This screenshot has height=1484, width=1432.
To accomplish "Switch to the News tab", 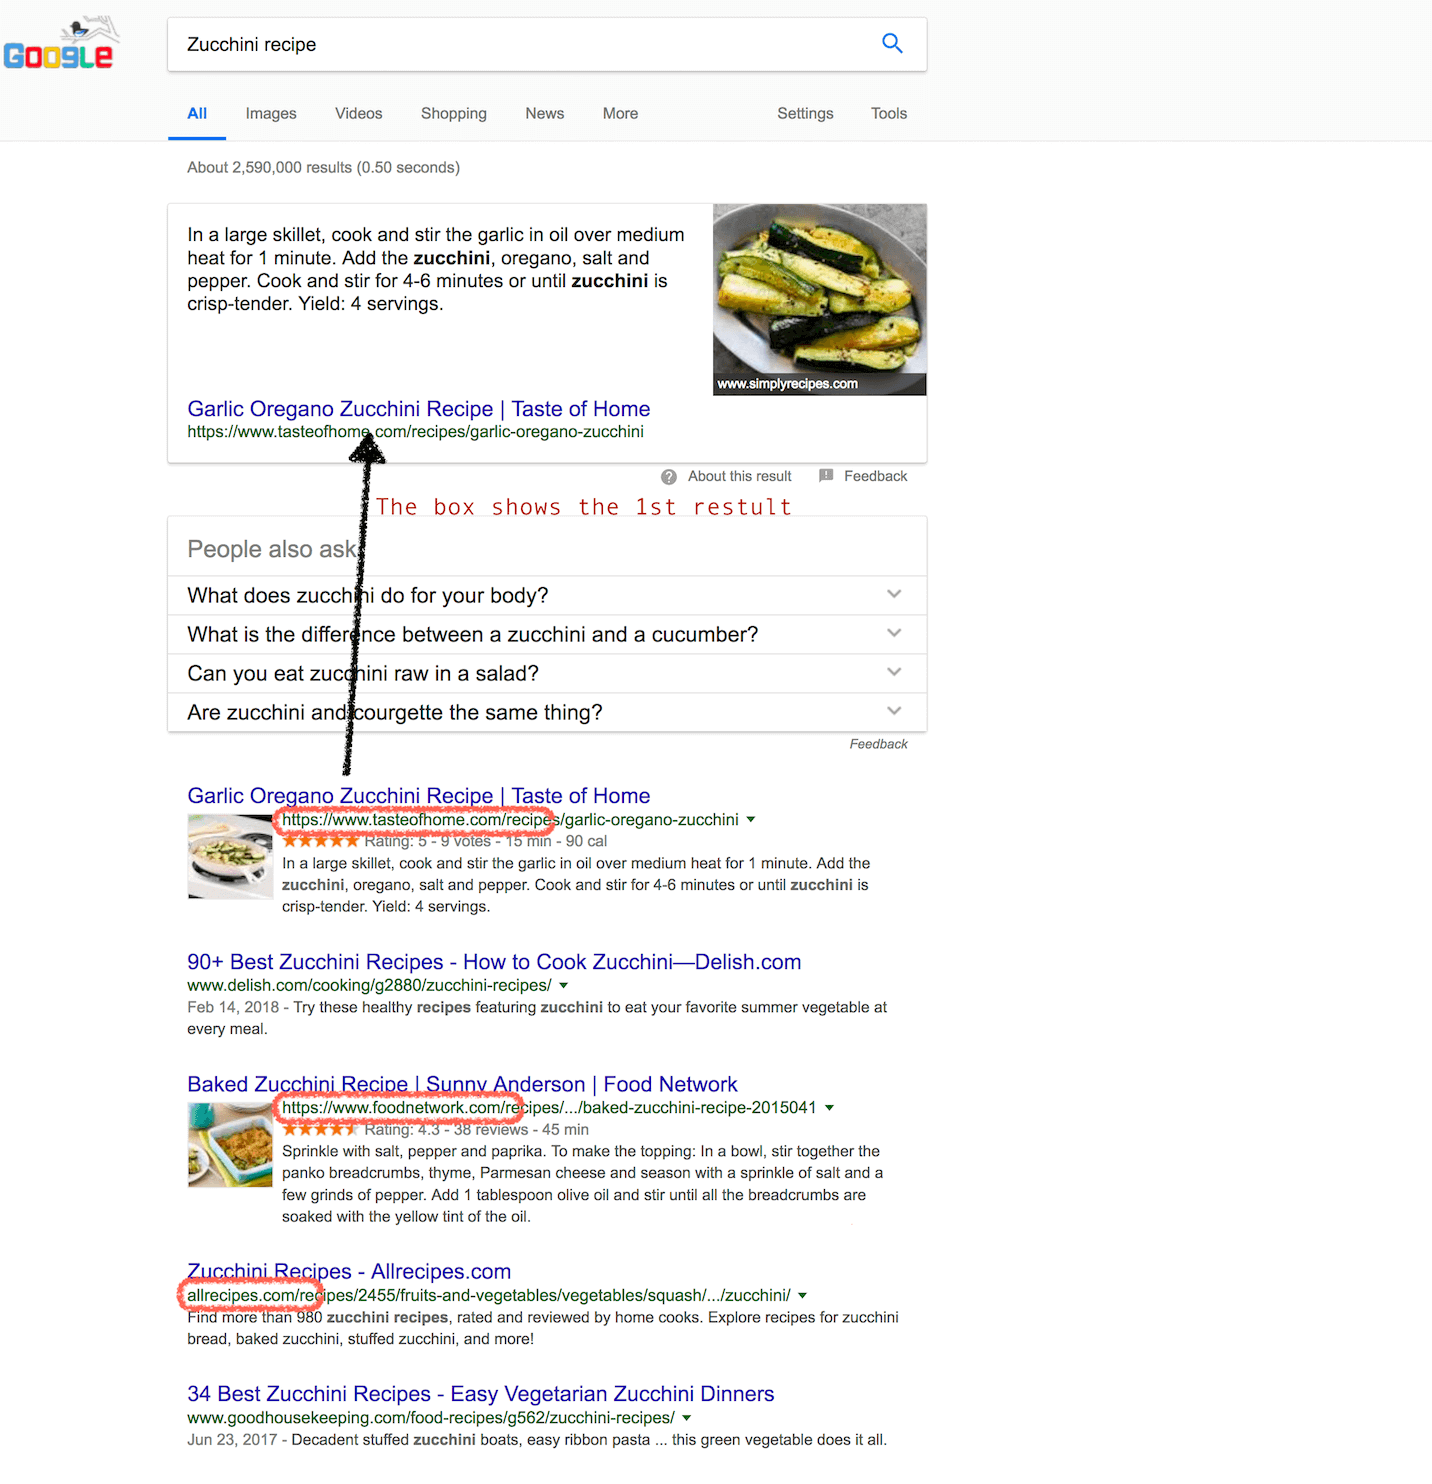I will tap(545, 113).
